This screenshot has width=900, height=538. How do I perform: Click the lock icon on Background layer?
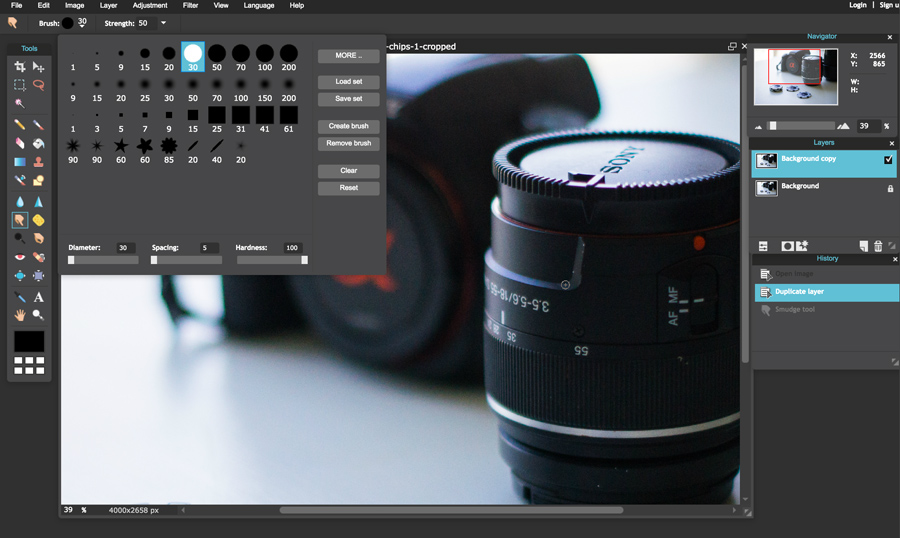tap(890, 188)
